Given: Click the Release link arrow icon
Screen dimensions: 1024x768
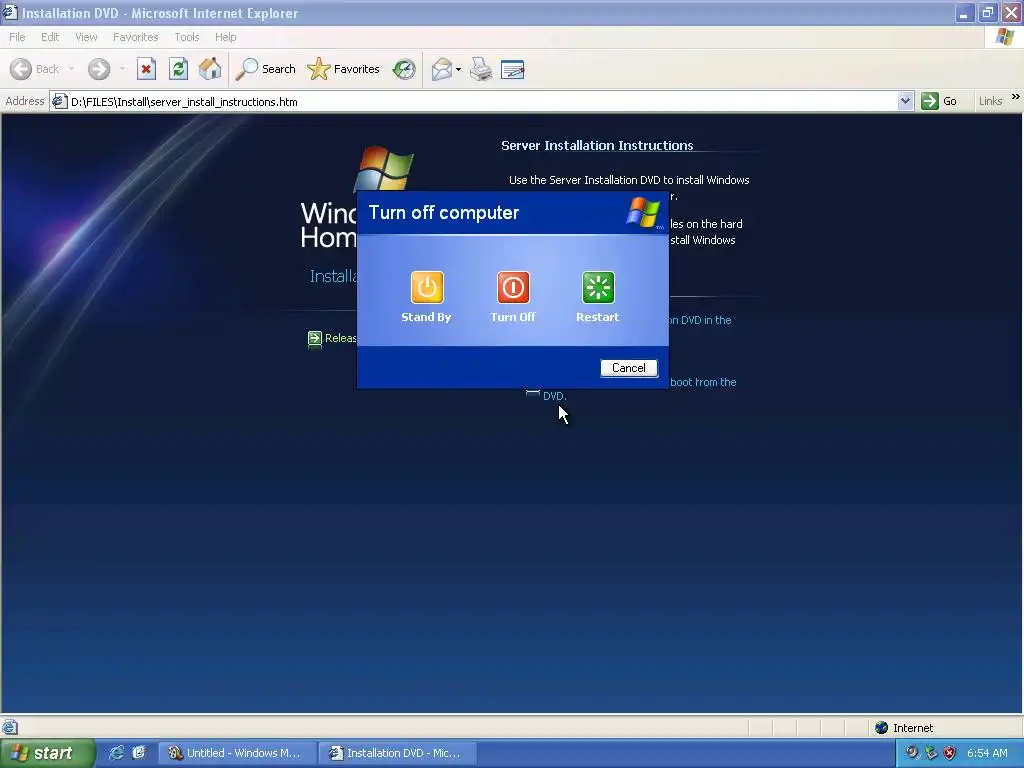Looking at the screenshot, I should 315,338.
